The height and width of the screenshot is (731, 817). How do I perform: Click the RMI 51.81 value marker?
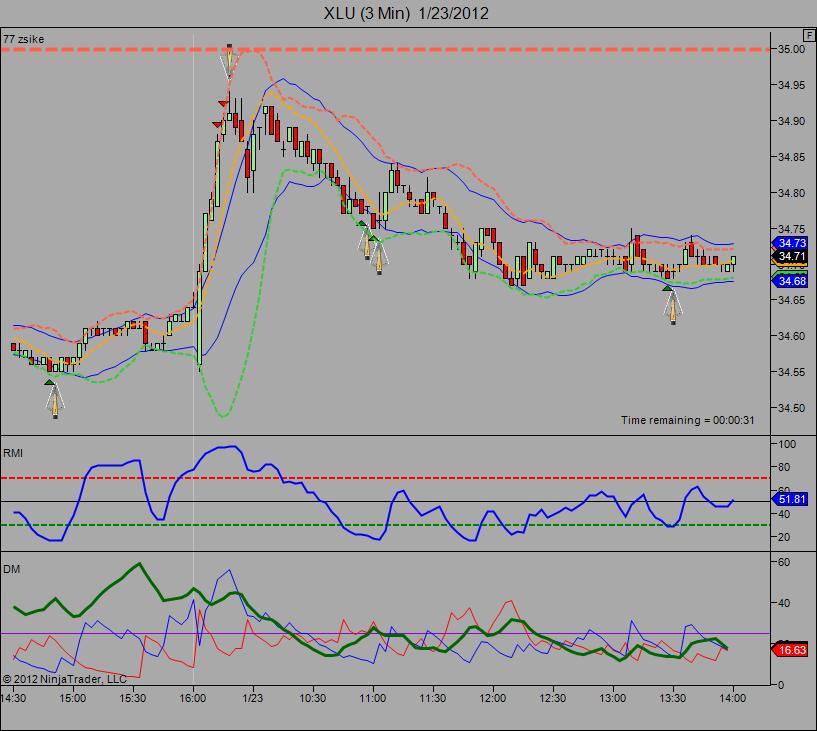790,499
